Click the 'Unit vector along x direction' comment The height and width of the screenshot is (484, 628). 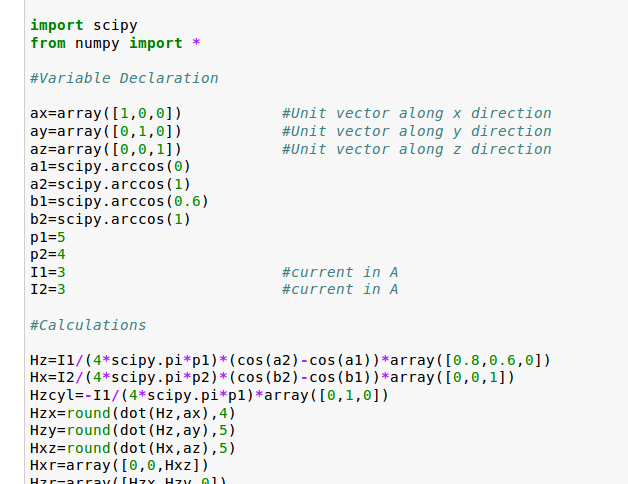(x=416, y=113)
